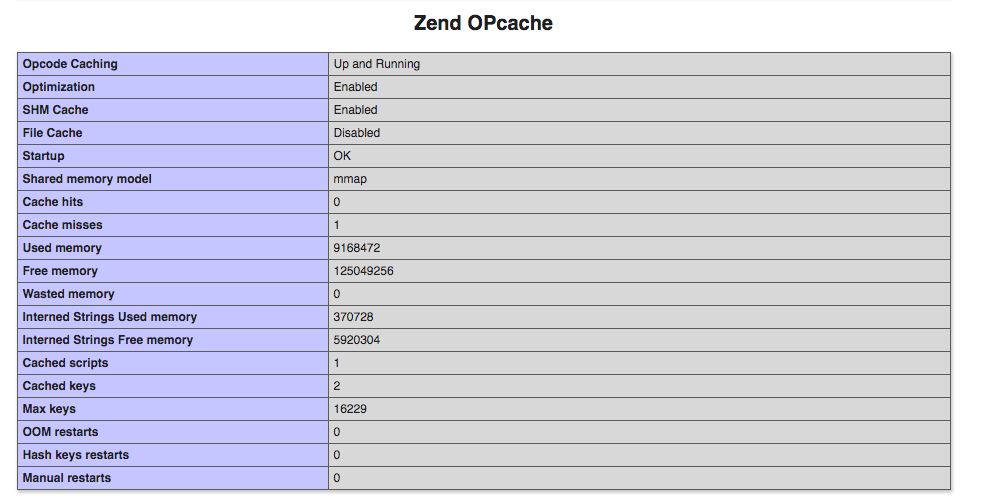Click the Cached scripts row label
982x501 pixels.
coord(66,363)
